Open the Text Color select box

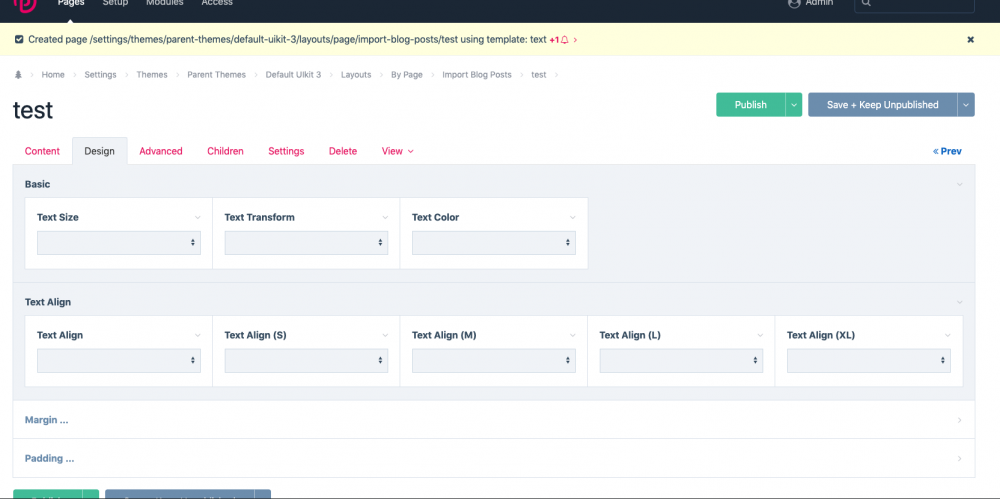pyautogui.click(x=494, y=242)
